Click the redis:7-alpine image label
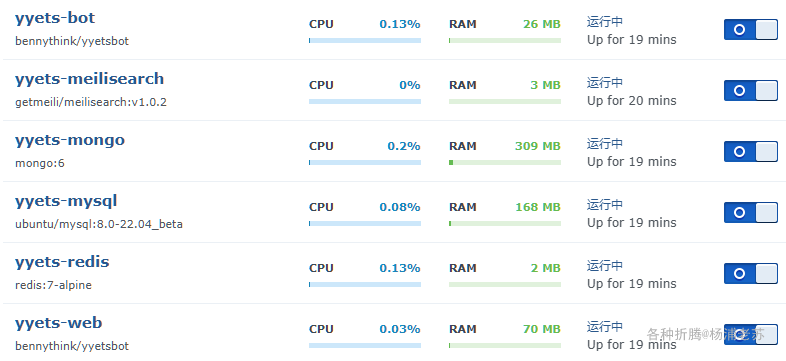Viewport: 786px width, 361px height. point(53,285)
